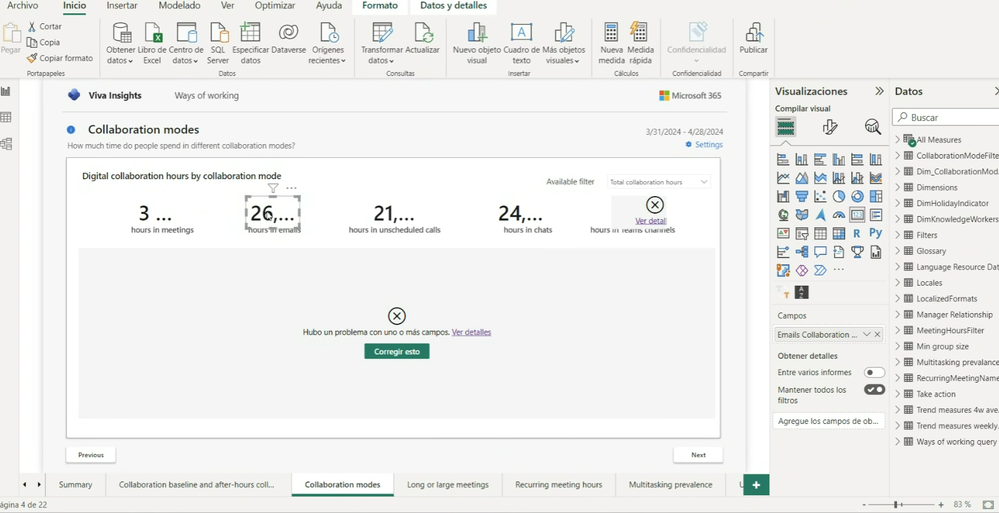This screenshot has height=513, width=999.
Task: Select the 'hours in meetings' card
Action: pos(162,217)
